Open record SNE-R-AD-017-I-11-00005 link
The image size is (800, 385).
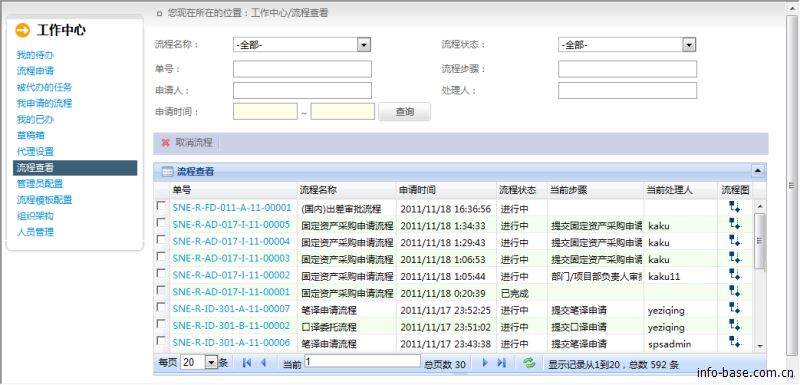[231, 225]
